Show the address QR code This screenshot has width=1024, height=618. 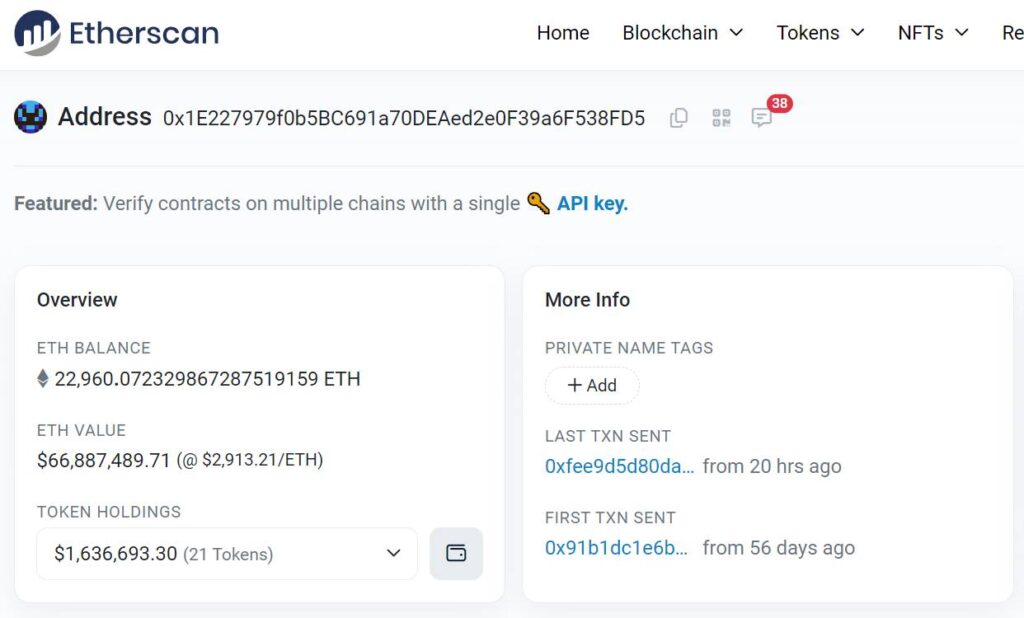click(721, 118)
